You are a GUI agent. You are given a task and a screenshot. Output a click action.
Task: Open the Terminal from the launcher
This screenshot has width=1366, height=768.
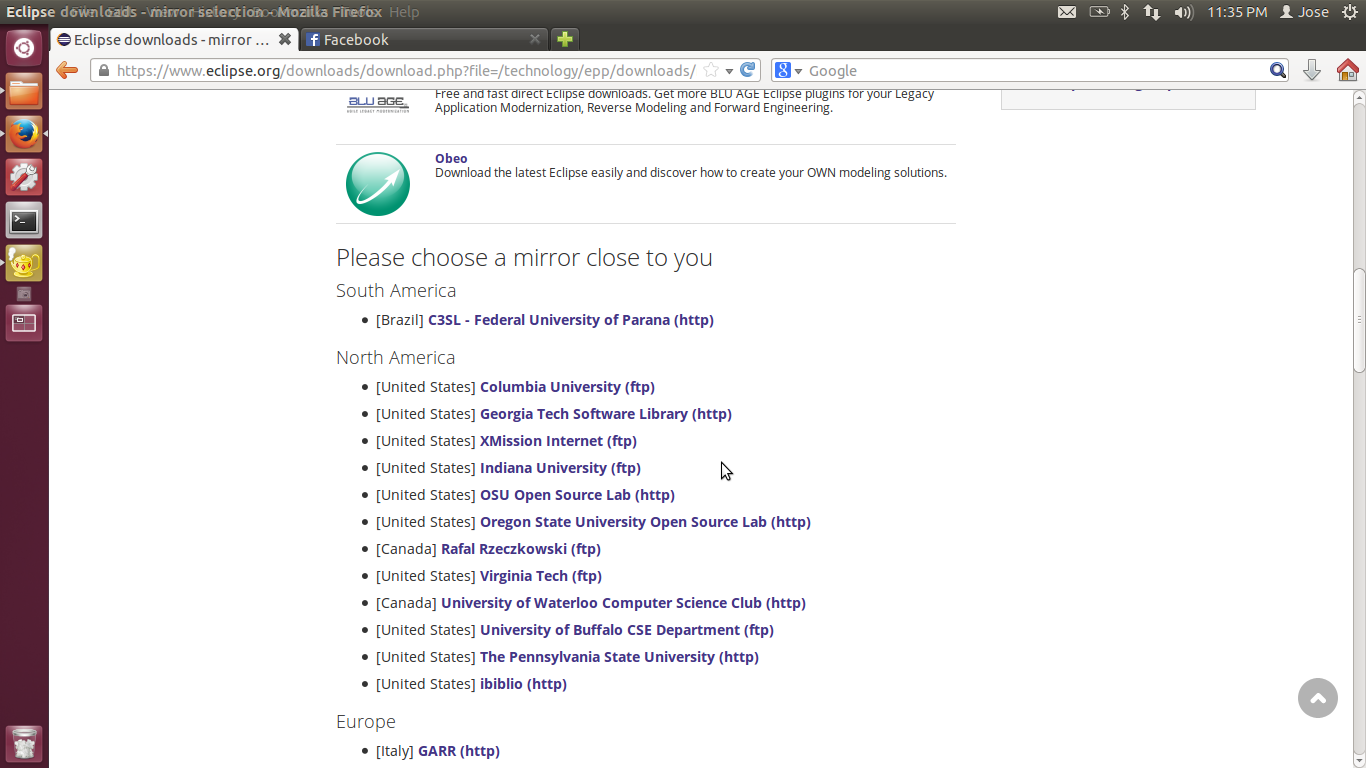pos(24,220)
